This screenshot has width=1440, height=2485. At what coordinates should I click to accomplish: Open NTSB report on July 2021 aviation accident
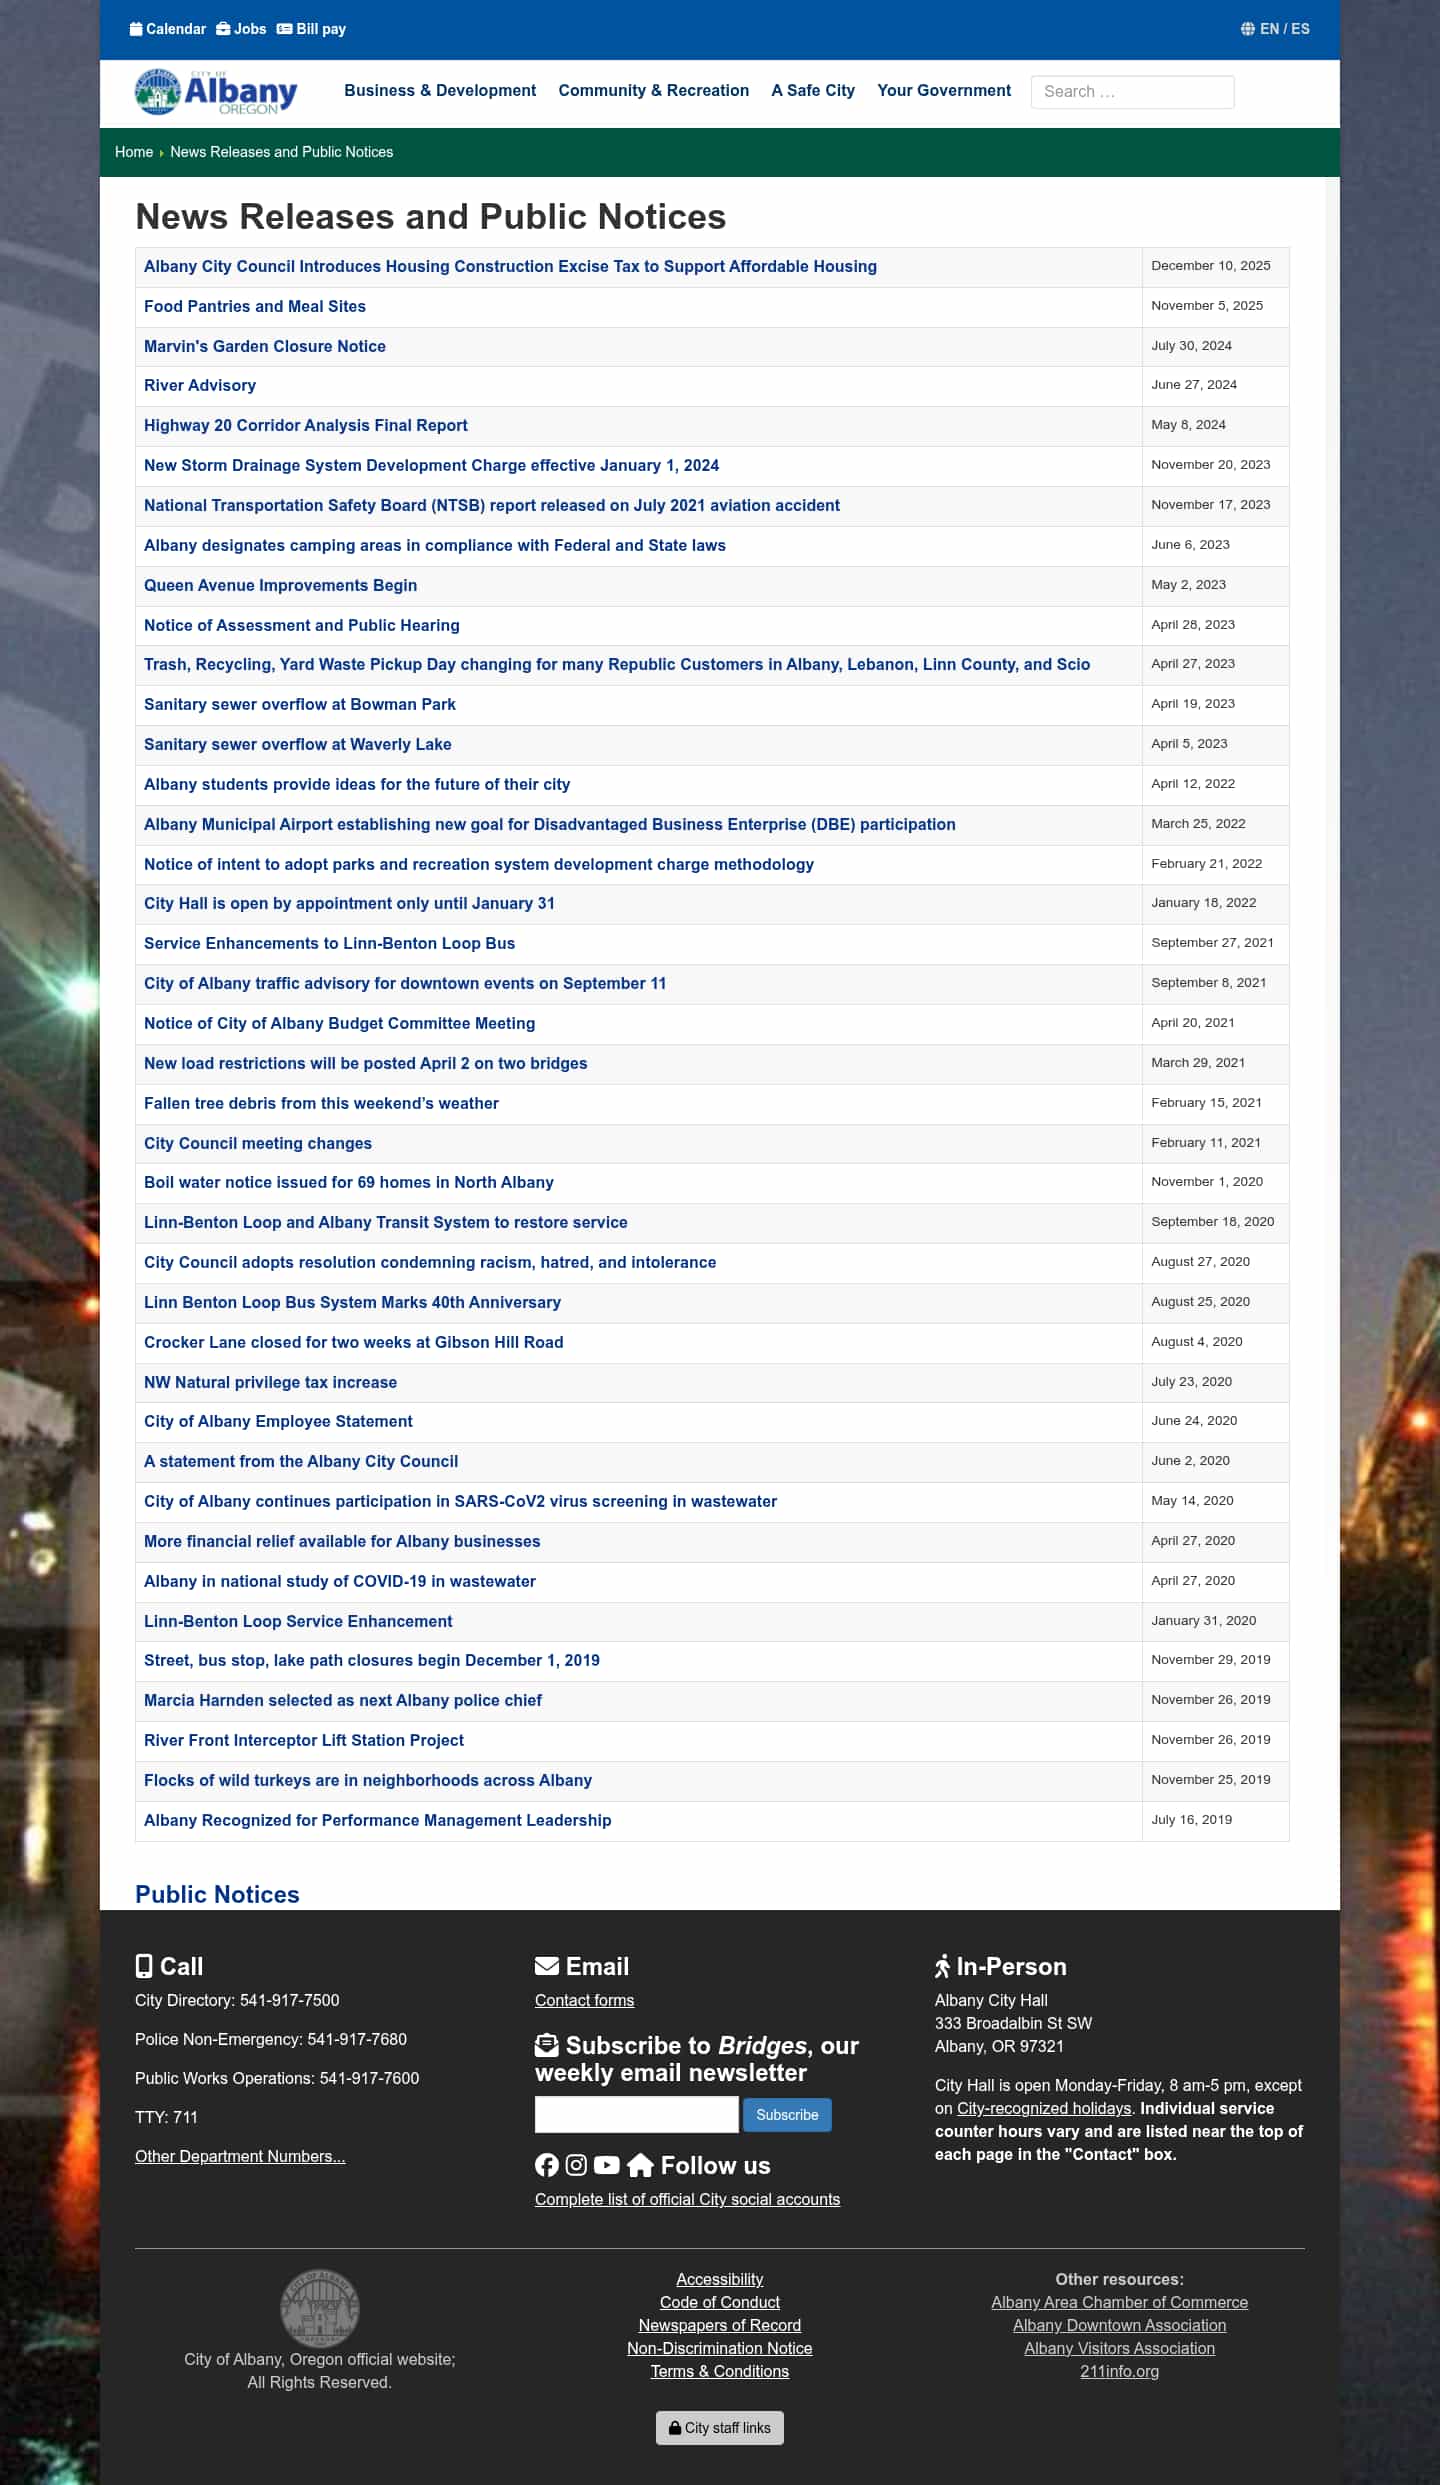coord(492,506)
